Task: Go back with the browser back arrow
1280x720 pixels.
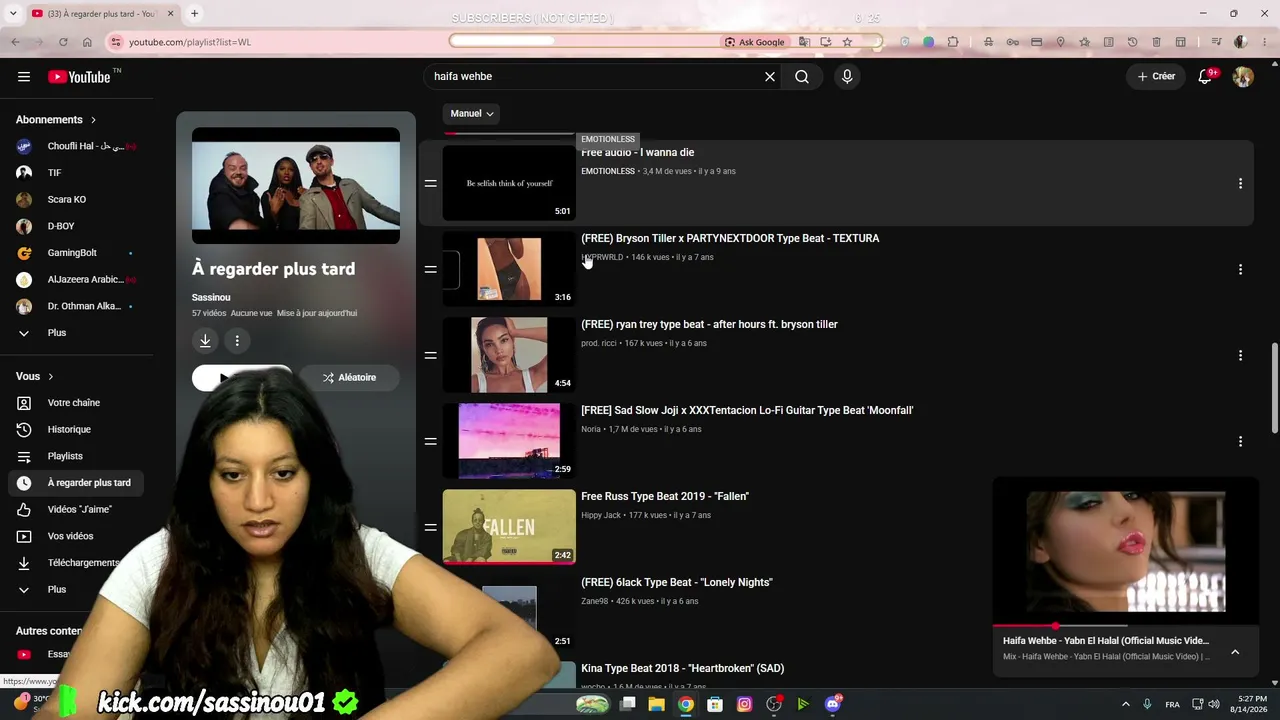Action: coord(15,42)
